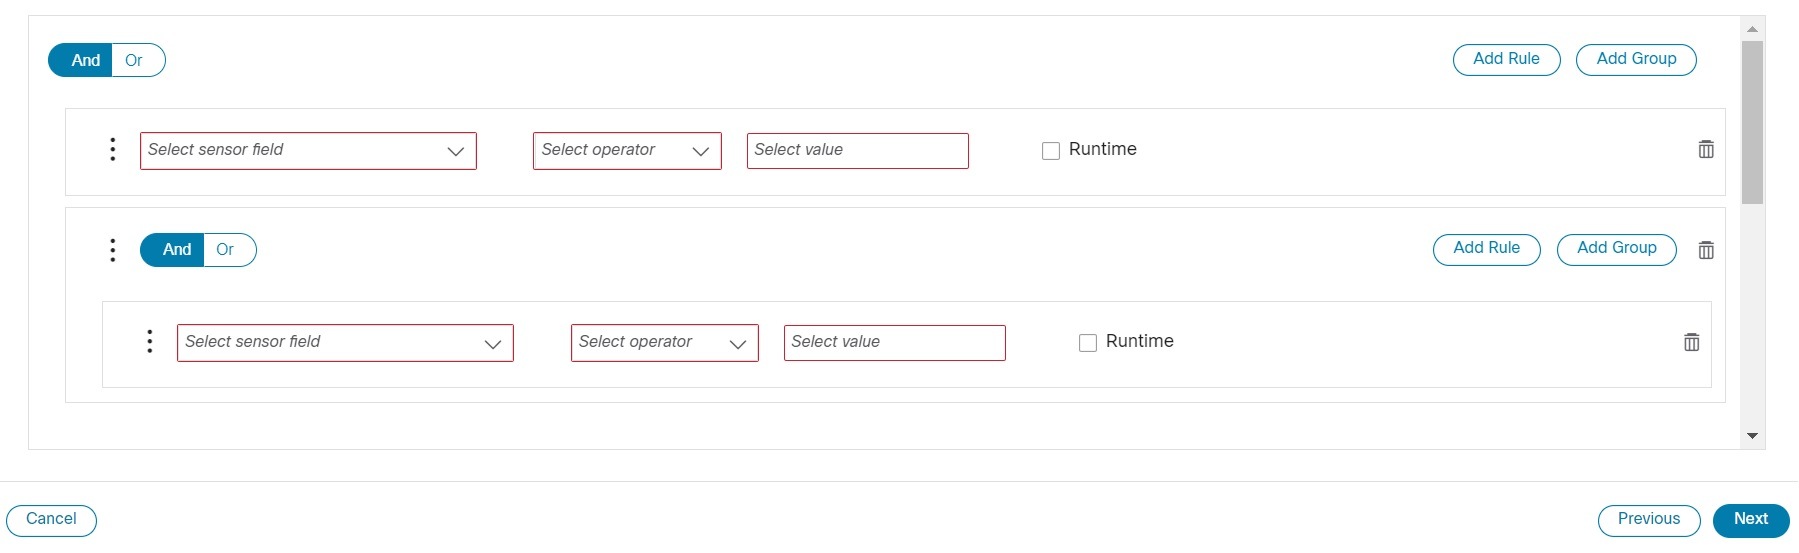Click top-level Add Rule button
The height and width of the screenshot is (553, 1799).
[x=1506, y=59]
